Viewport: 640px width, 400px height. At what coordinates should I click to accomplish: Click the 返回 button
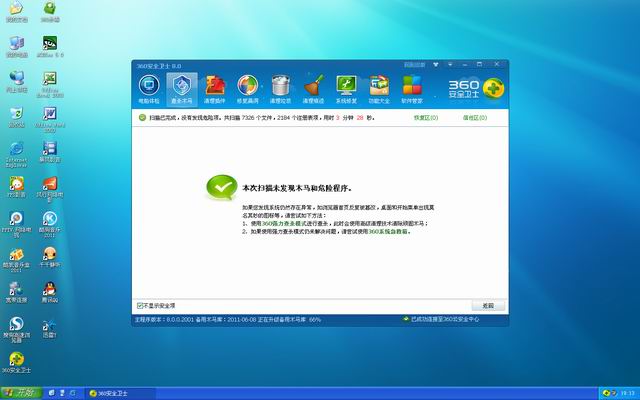point(488,306)
